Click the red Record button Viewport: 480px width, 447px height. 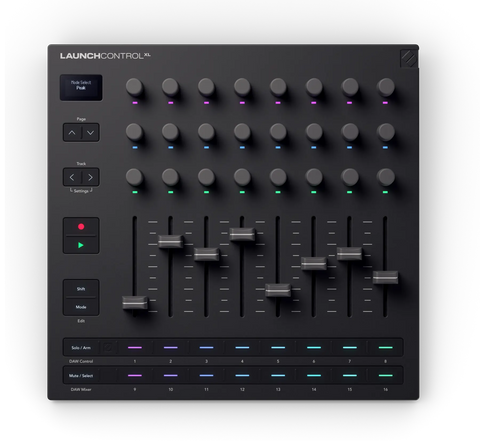81,227
